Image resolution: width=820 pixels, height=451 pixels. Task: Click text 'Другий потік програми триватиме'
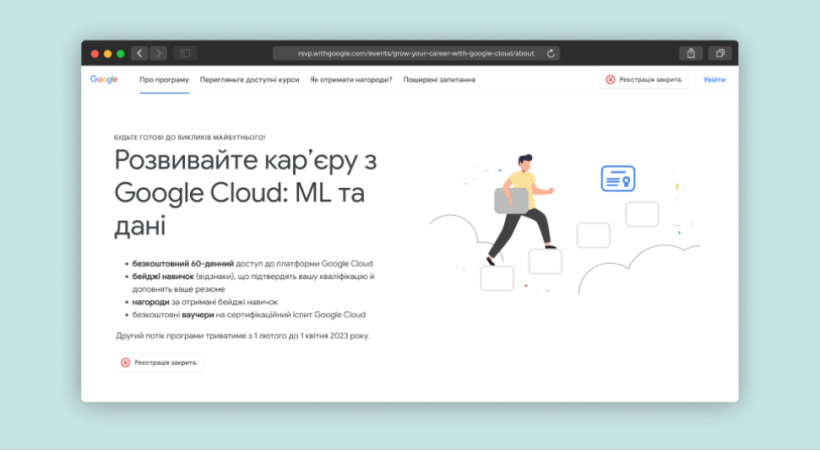point(243,336)
